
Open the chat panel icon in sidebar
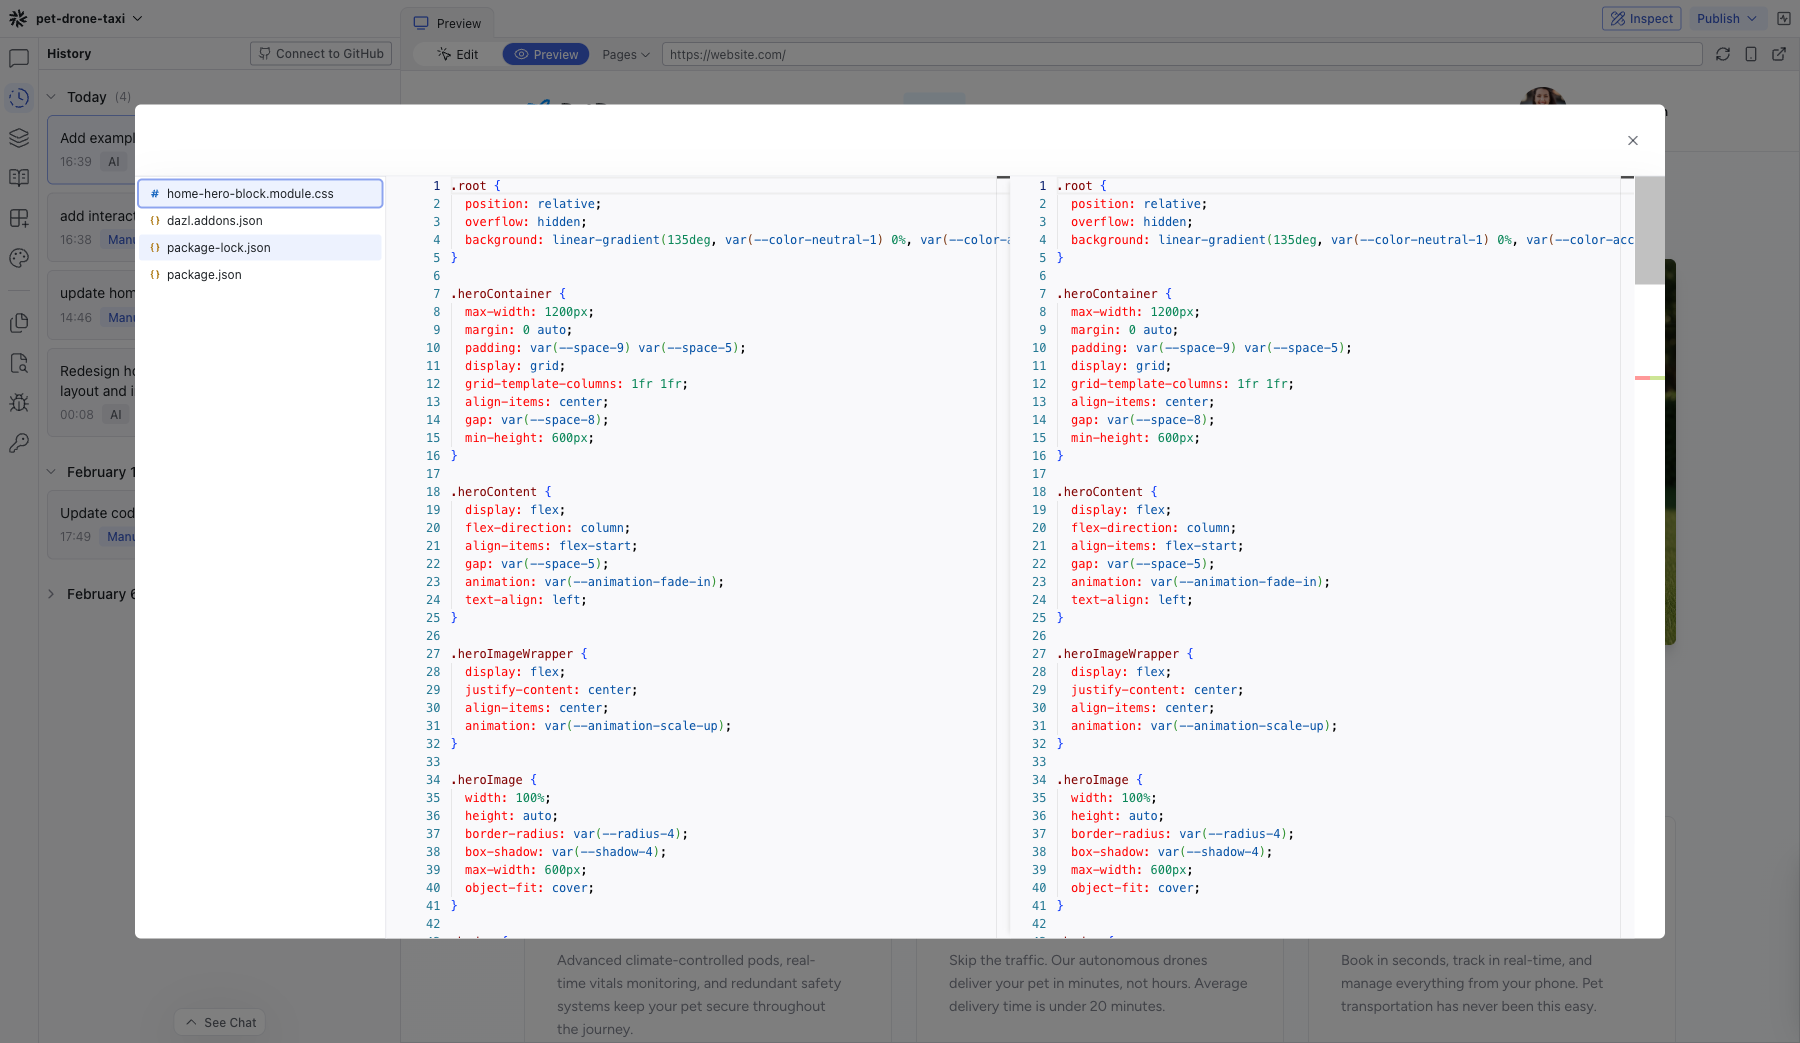[x=19, y=58]
